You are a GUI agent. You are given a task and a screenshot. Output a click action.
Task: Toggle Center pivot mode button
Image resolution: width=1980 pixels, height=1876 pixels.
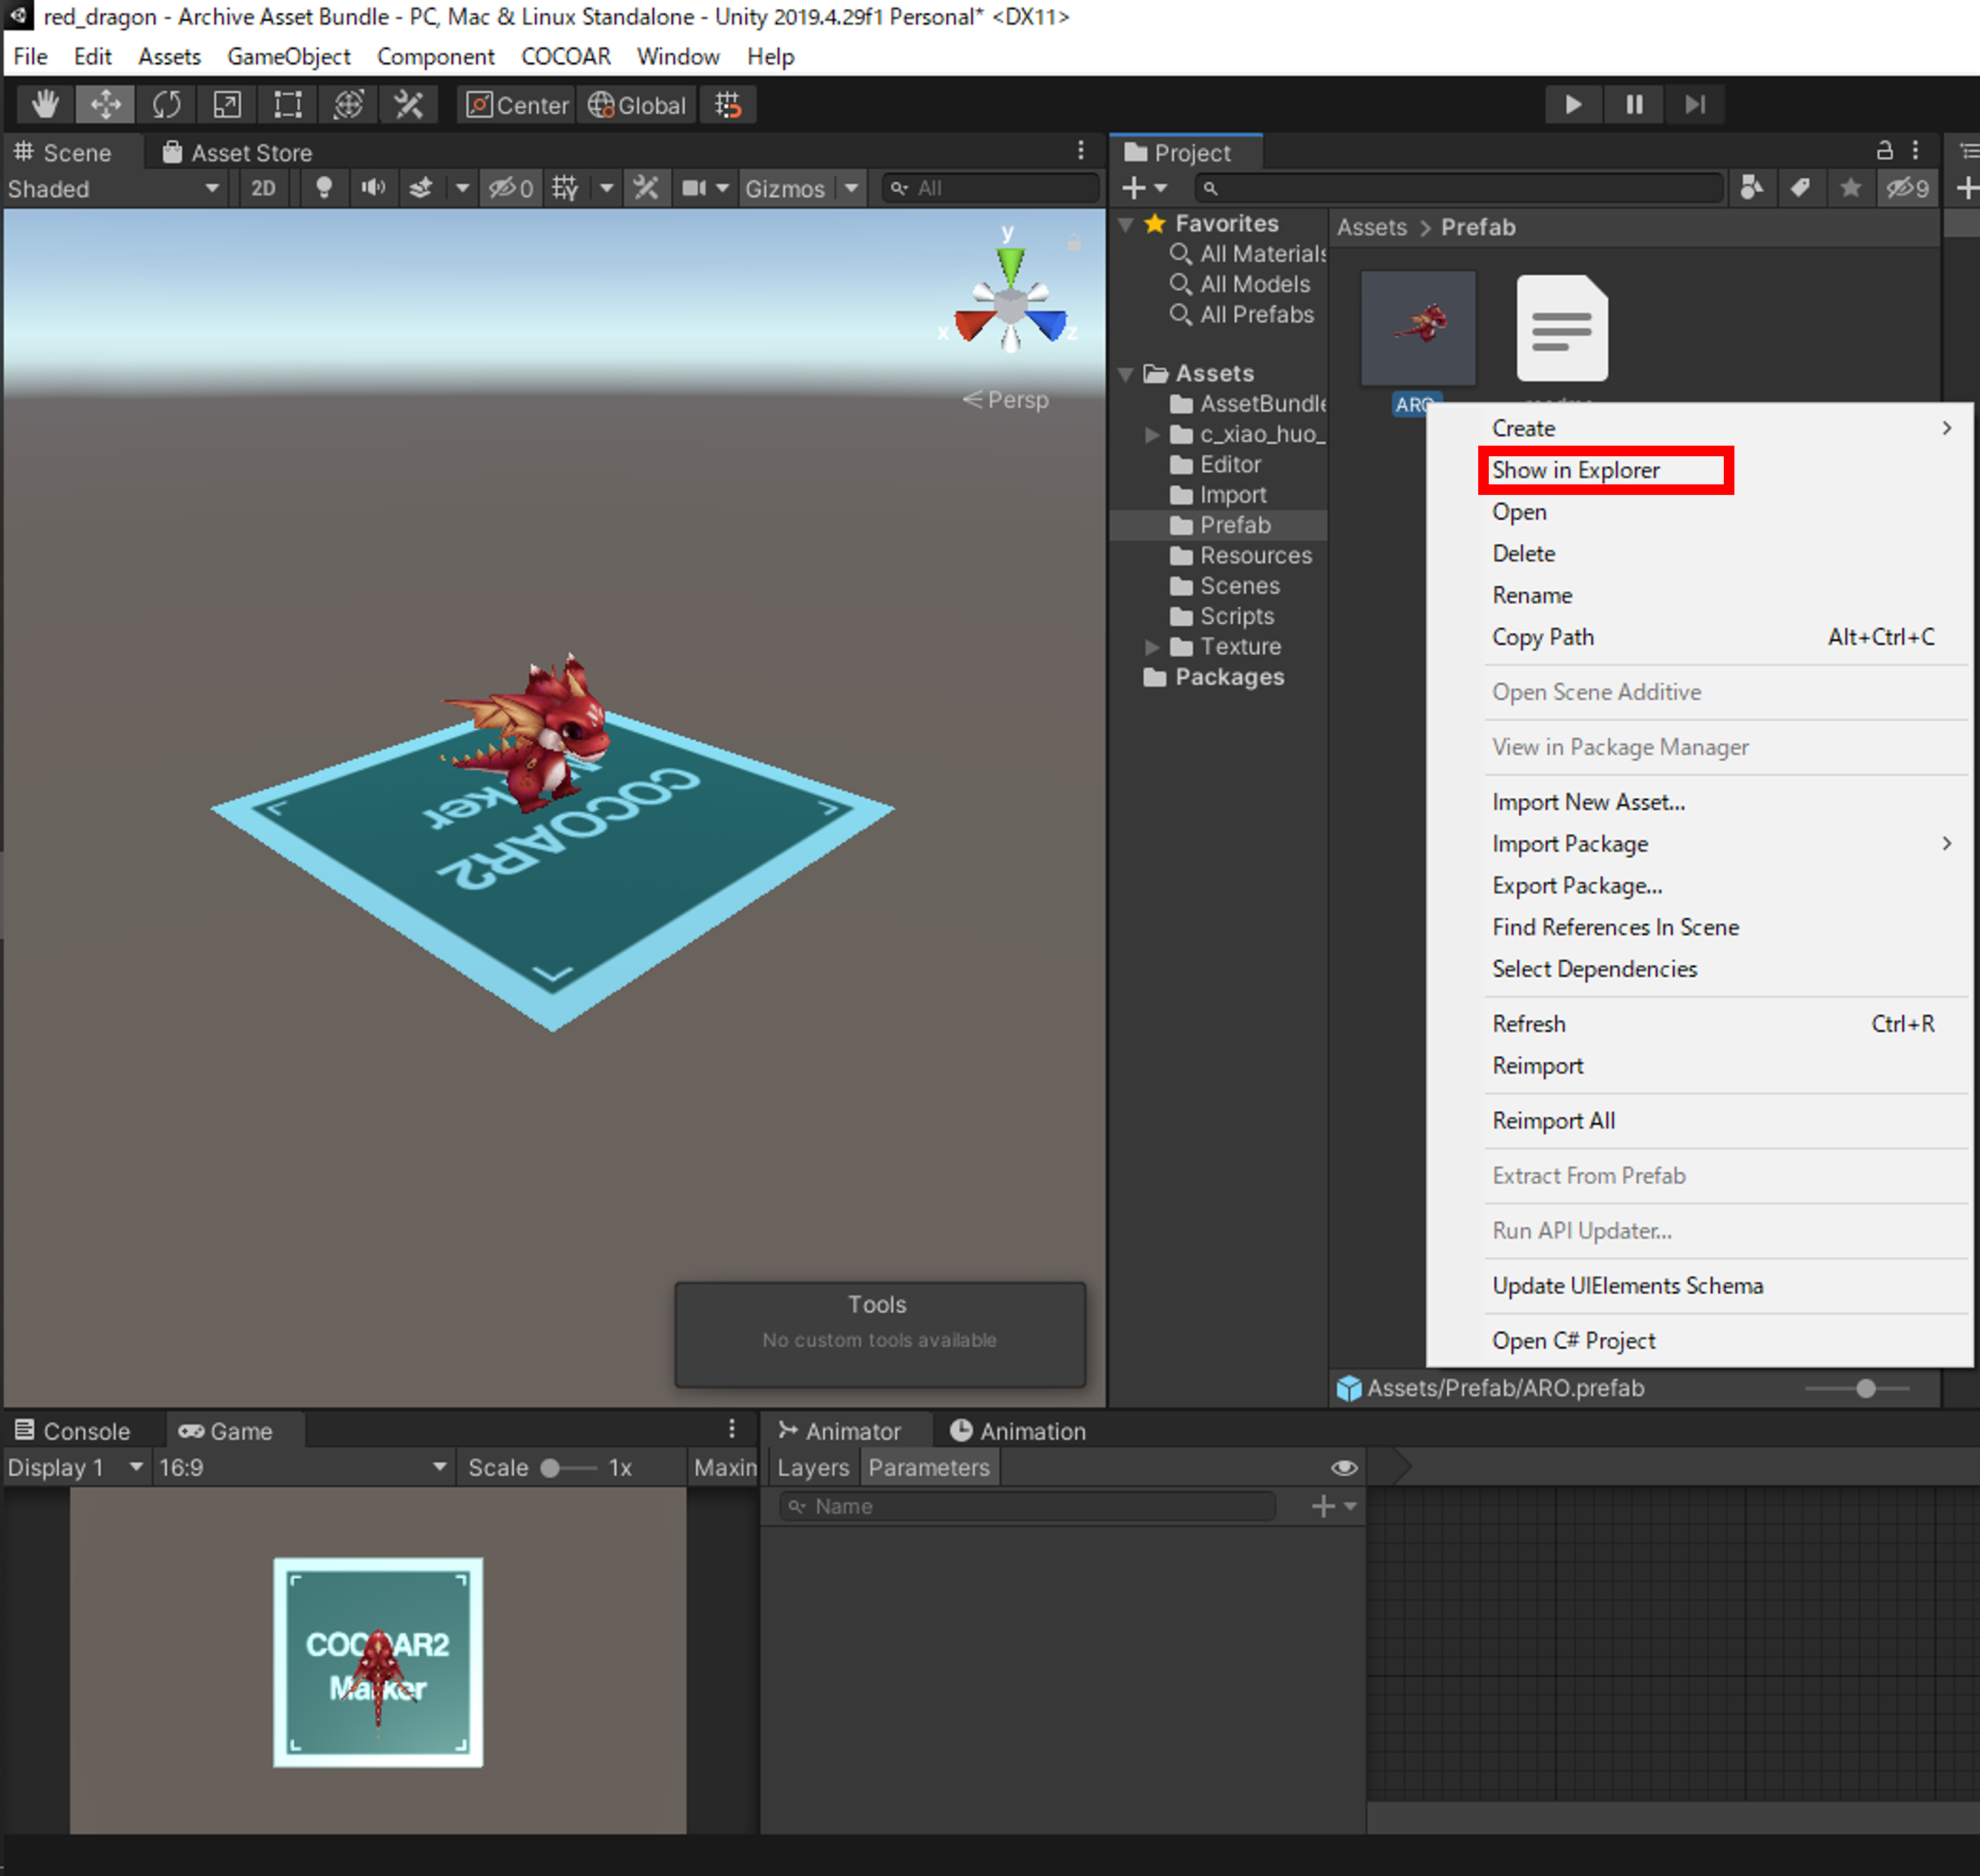click(x=517, y=105)
